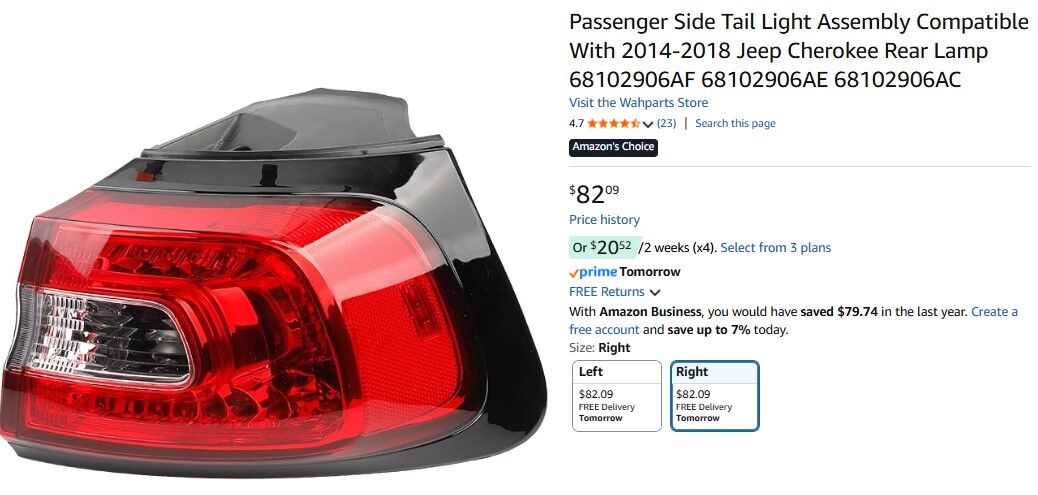
Task: Select the Left size option
Action: point(616,396)
